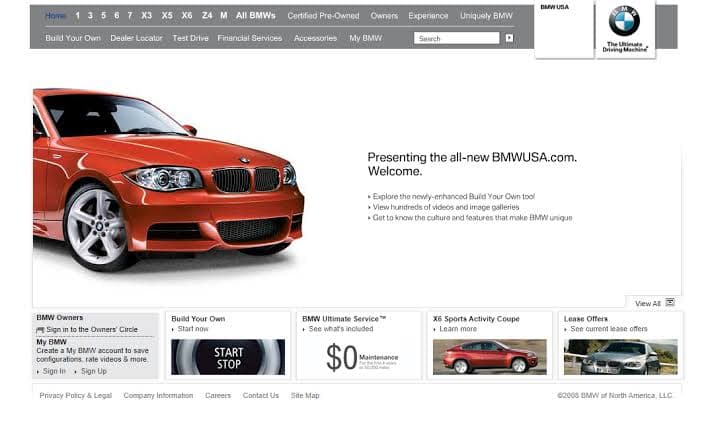Click Learn more under X6 Sports Activity Coupe
The image size is (714, 429).
point(458,329)
